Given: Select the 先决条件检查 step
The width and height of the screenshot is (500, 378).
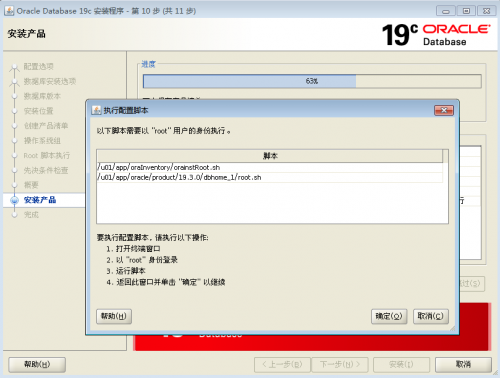Looking at the screenshot, I should (x=46, y=170).
